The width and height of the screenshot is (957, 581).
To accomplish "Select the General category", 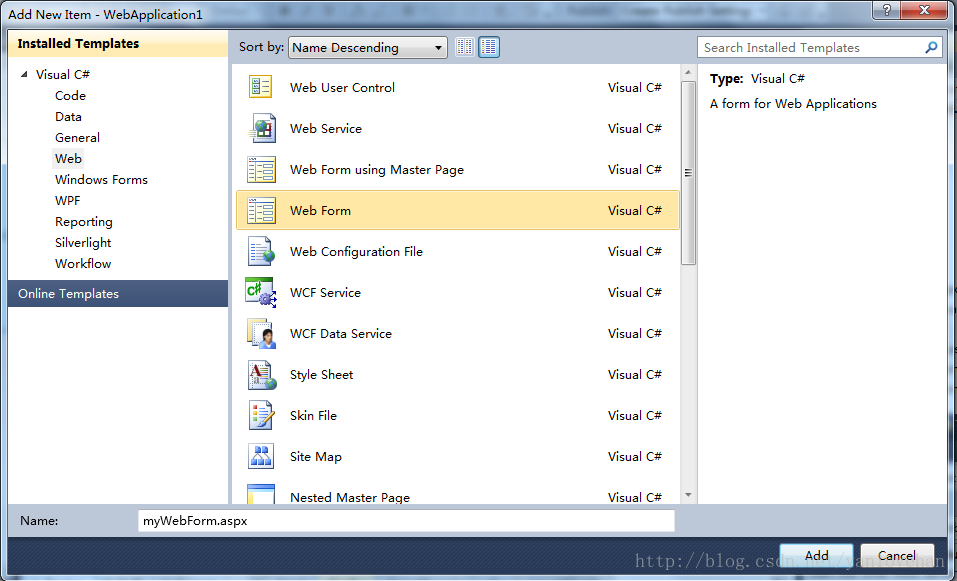I will 78,137.
